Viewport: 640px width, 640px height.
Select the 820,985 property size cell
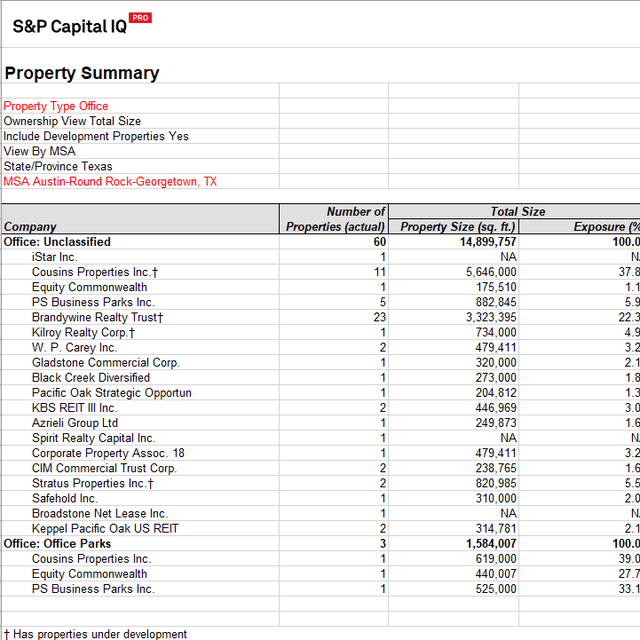[x=454, y=483]
